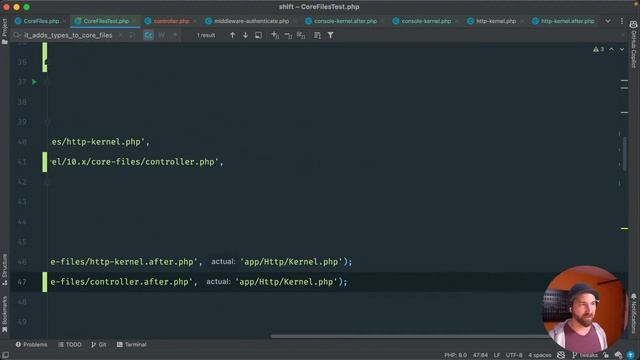Open Git branch widget in status bar
This screenshot has width=640, height=360.
point(585,356)
